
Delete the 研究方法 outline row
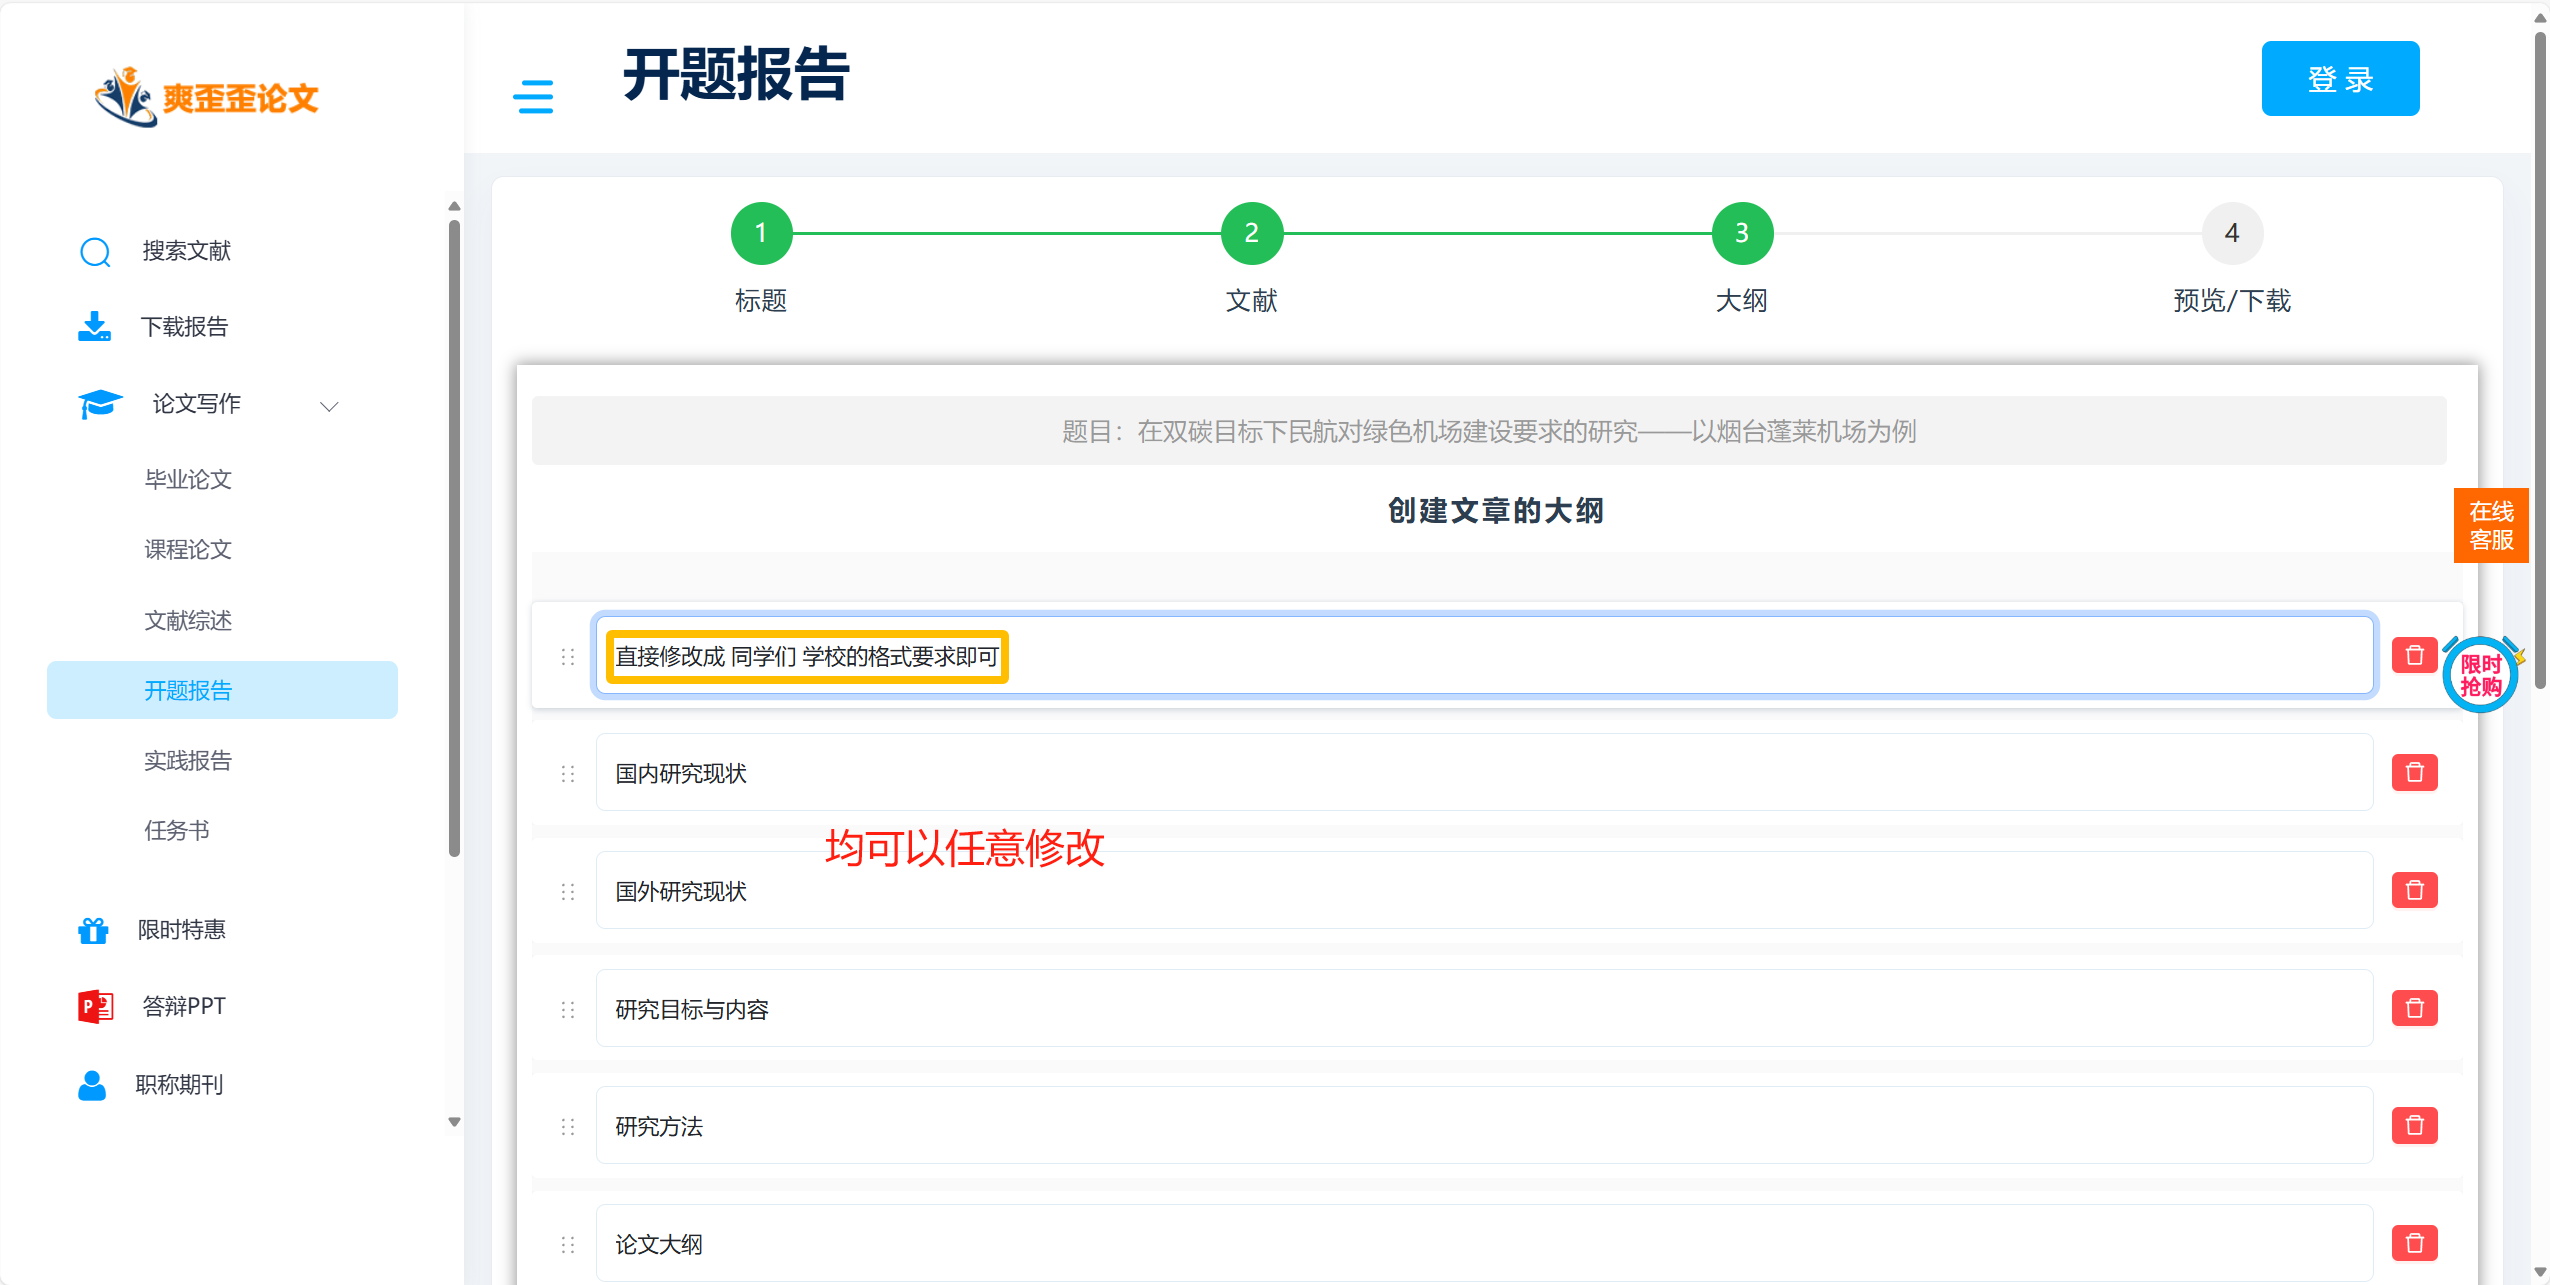pos(2414,1126)
